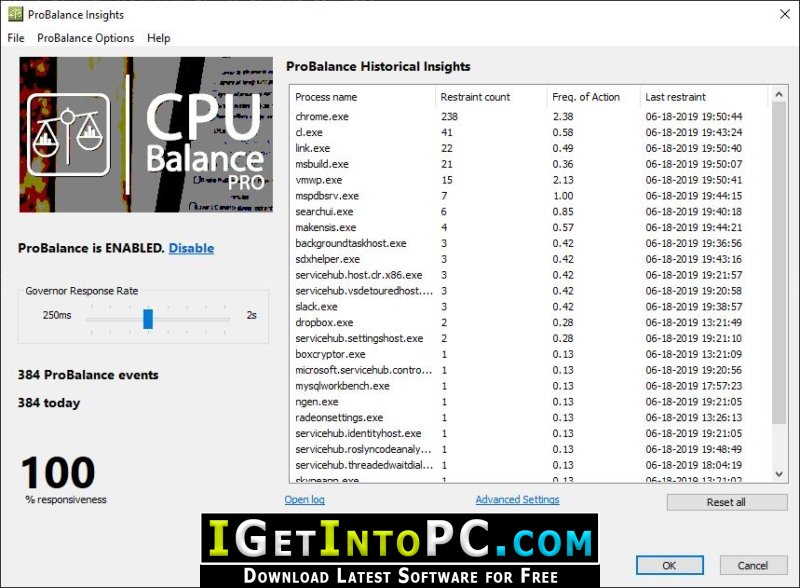Open the Help menu
The image size is (800, 588).
coord(159,38)
